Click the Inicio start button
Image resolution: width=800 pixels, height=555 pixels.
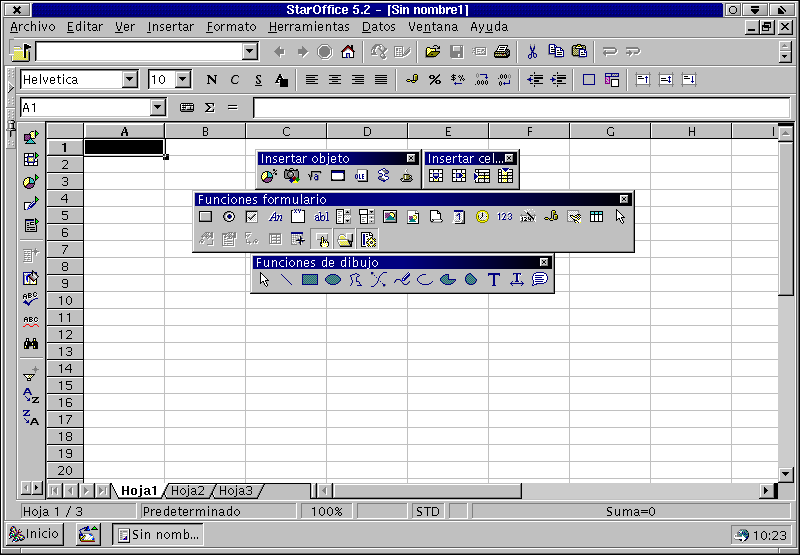[35, 534]
